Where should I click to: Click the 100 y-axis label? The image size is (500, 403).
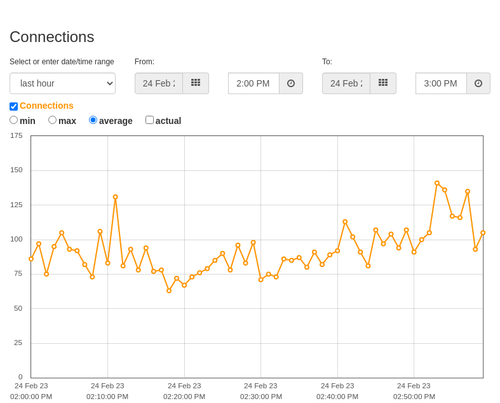point(16,239)
